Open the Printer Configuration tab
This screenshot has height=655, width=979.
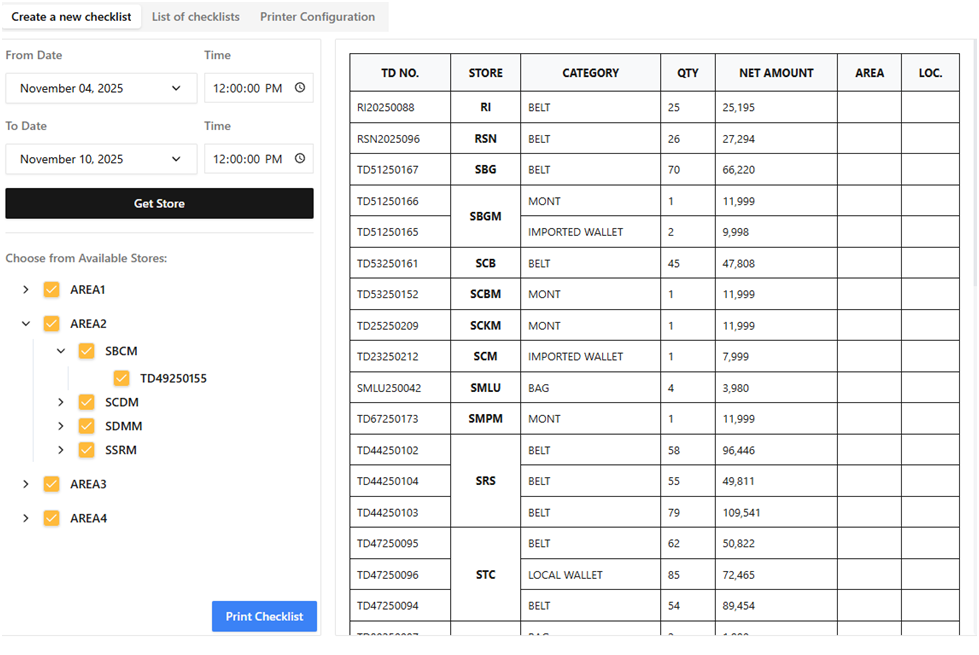(x=317, y=17)
